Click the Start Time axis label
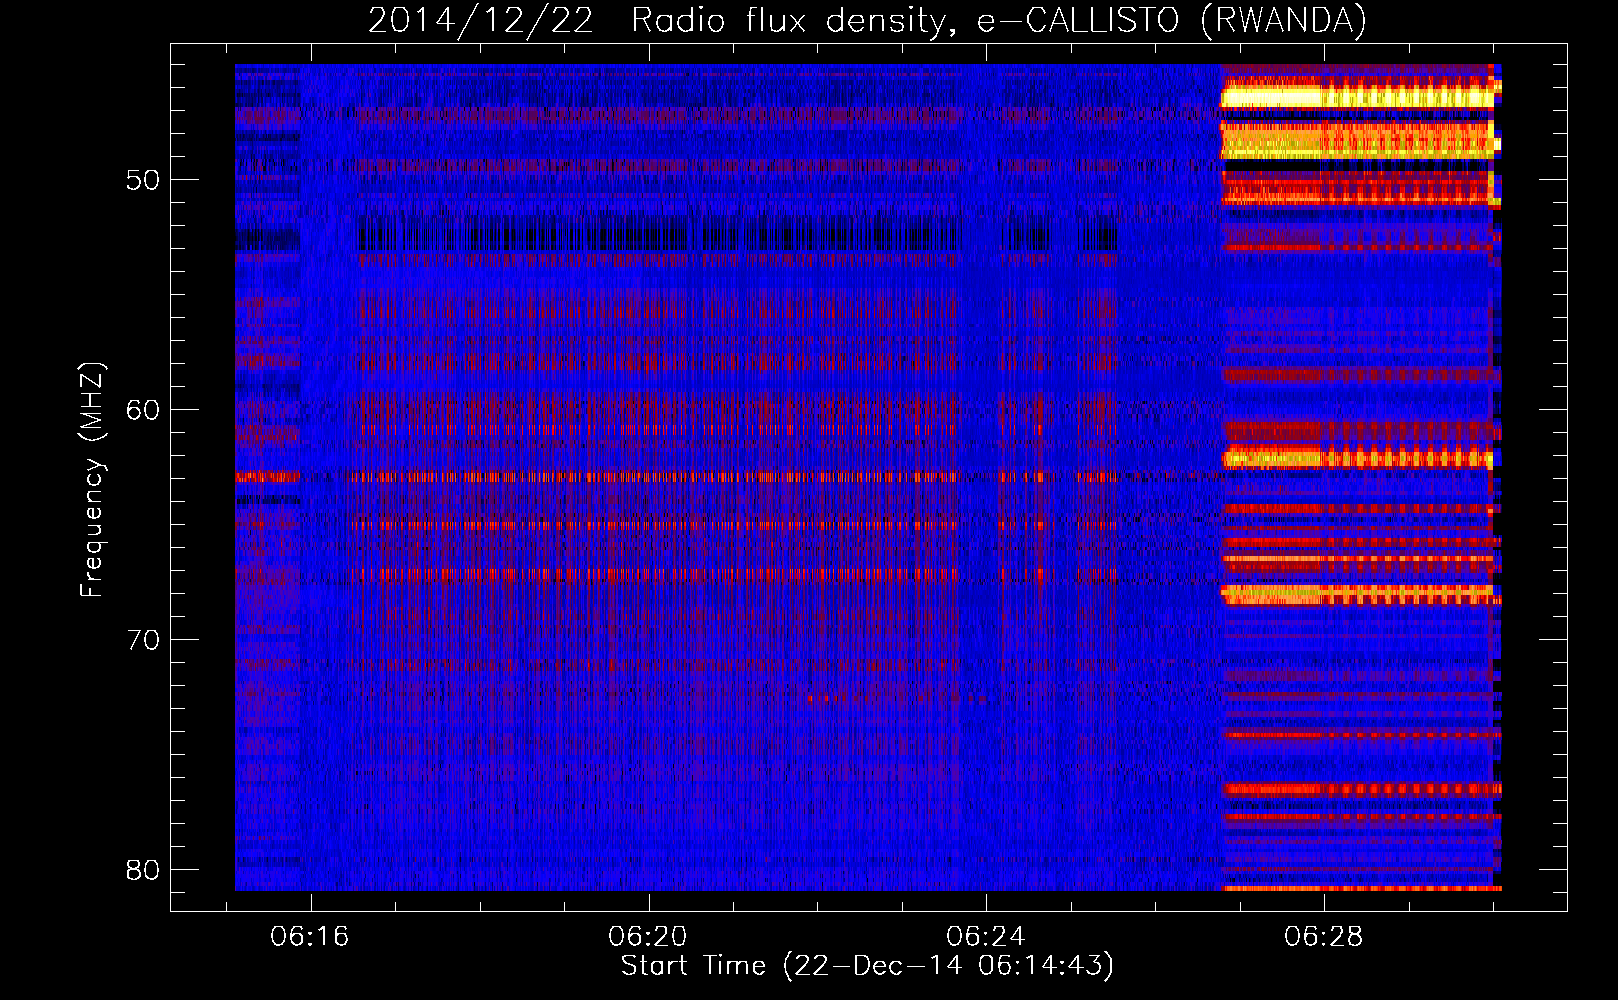This screenshot has height=1000, width=1618. click(867, 966)
